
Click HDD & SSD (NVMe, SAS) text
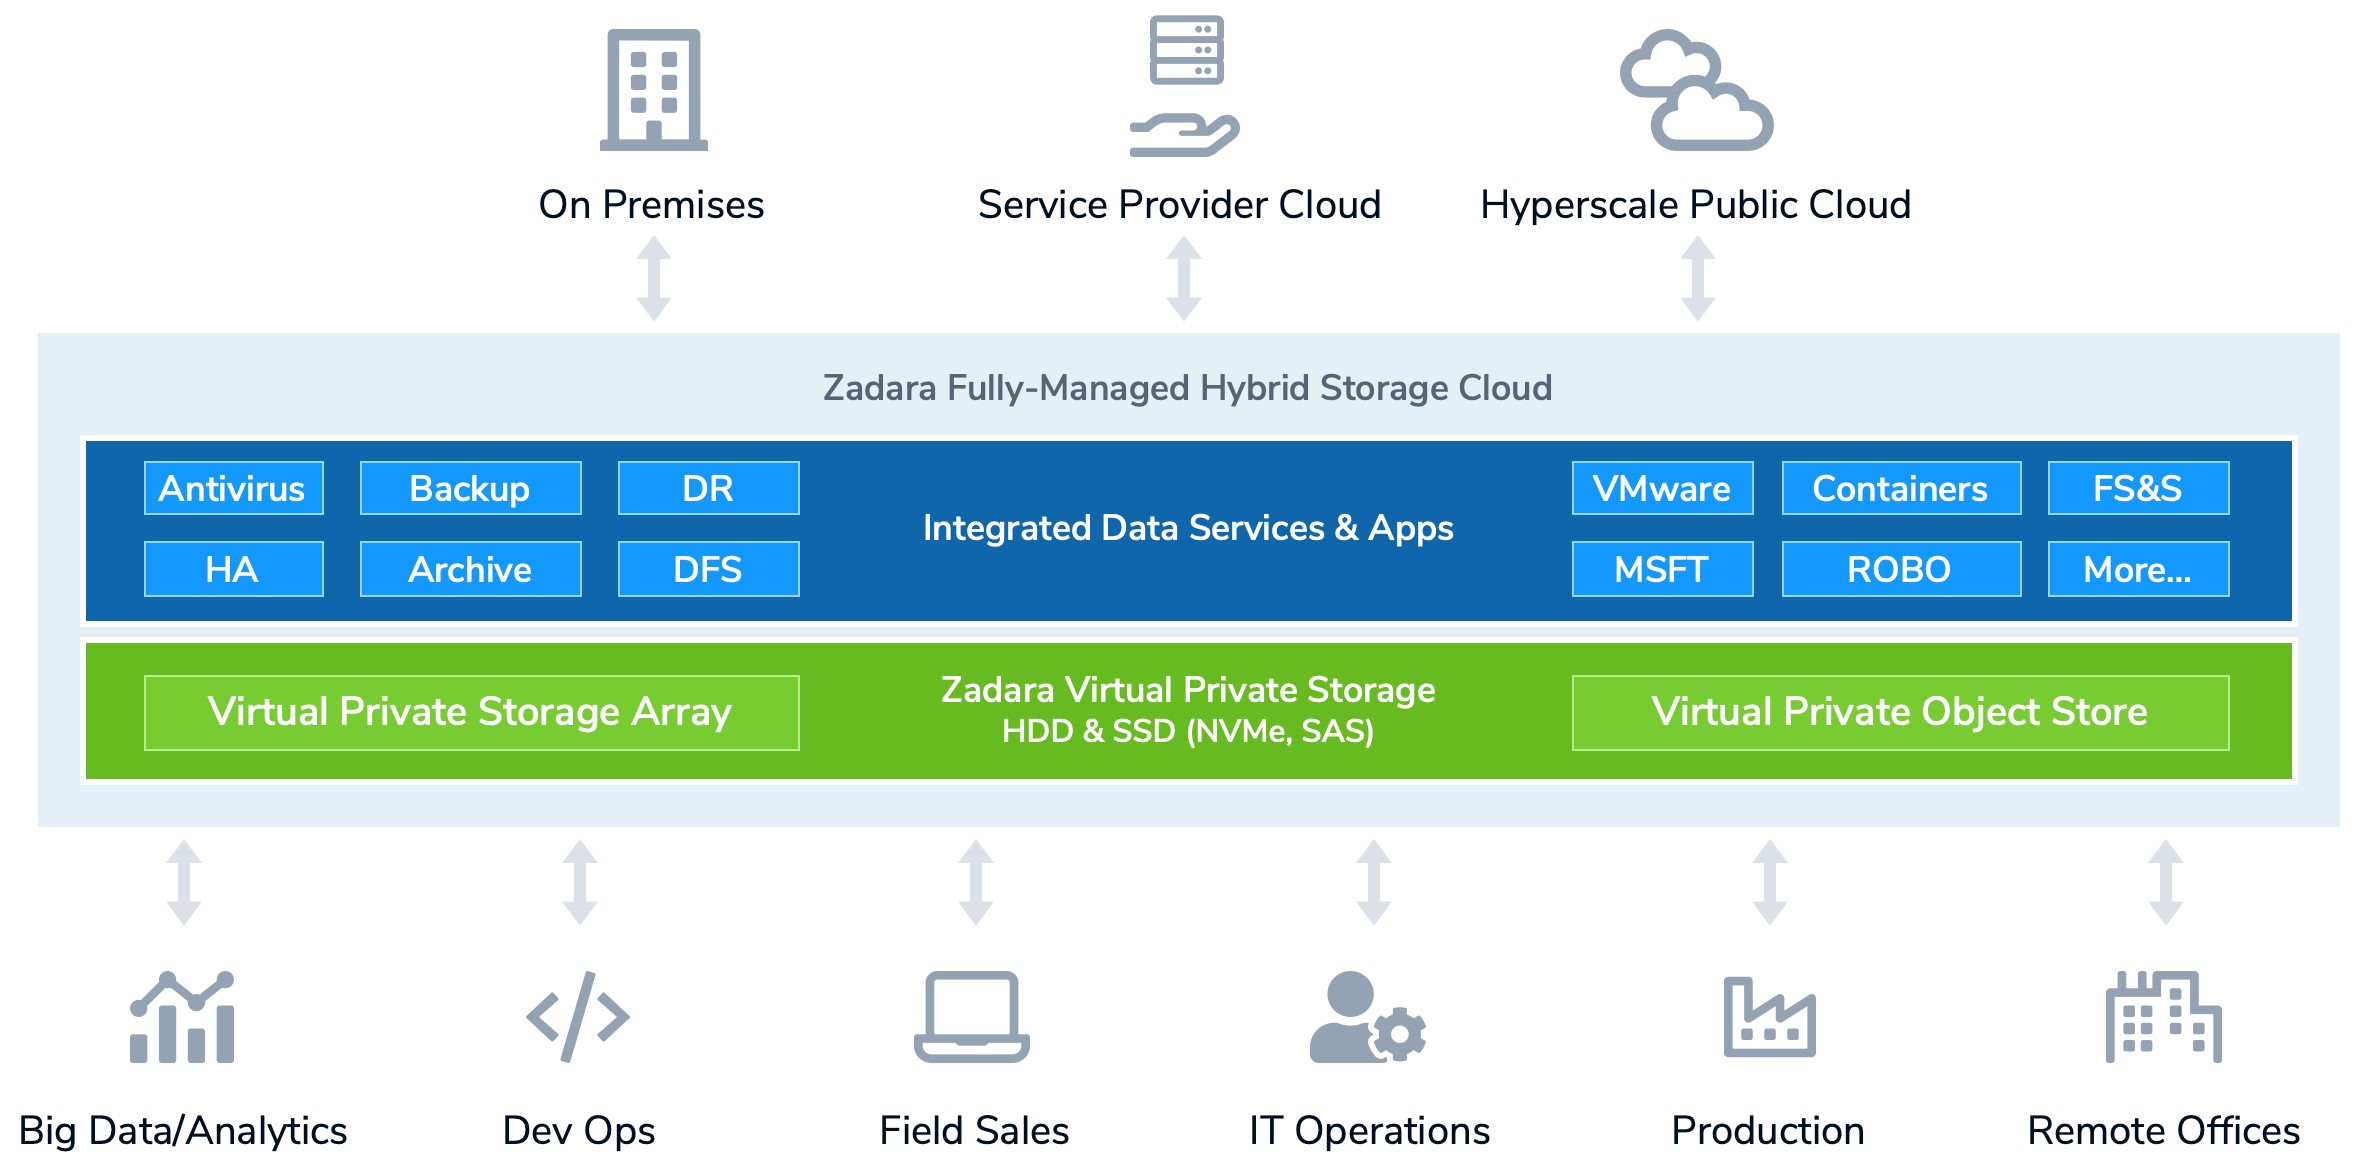click(x=1188, y=732)
